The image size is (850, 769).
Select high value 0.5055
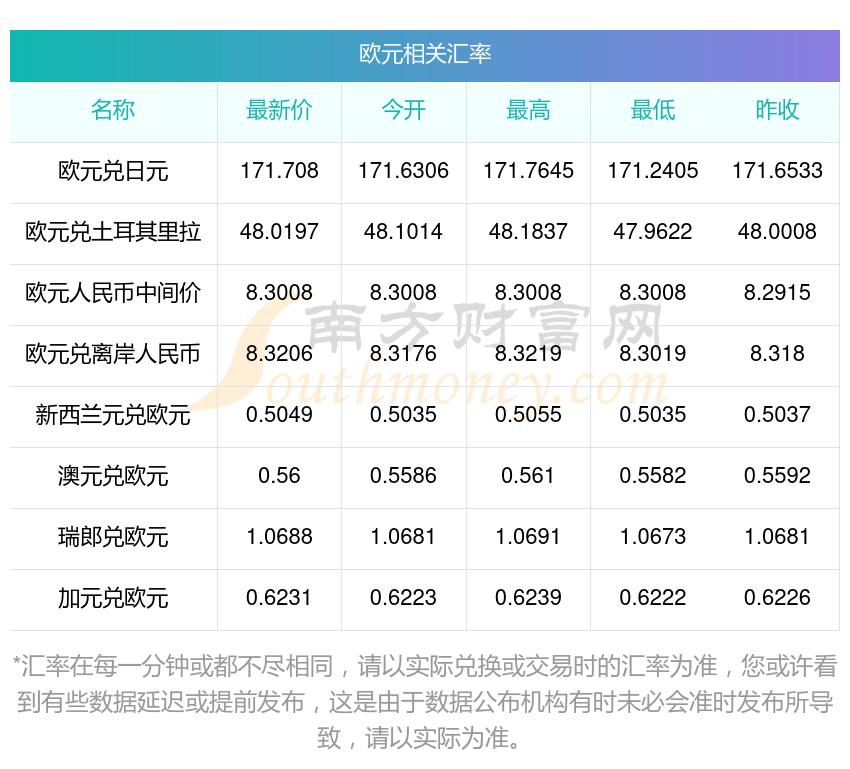click(x=528, y=415)
